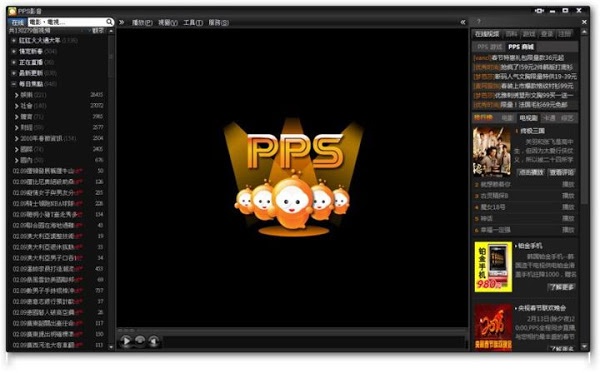The width and height of the screenshot is (600, 373).
Task: Switch to the 百科 tab
Action: [x=512, y=34]
